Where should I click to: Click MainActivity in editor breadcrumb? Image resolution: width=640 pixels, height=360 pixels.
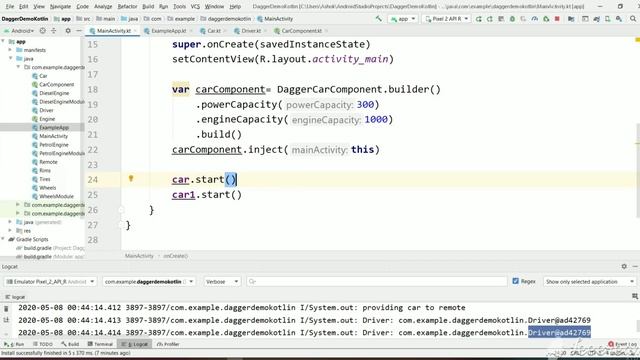coord(139,256)
